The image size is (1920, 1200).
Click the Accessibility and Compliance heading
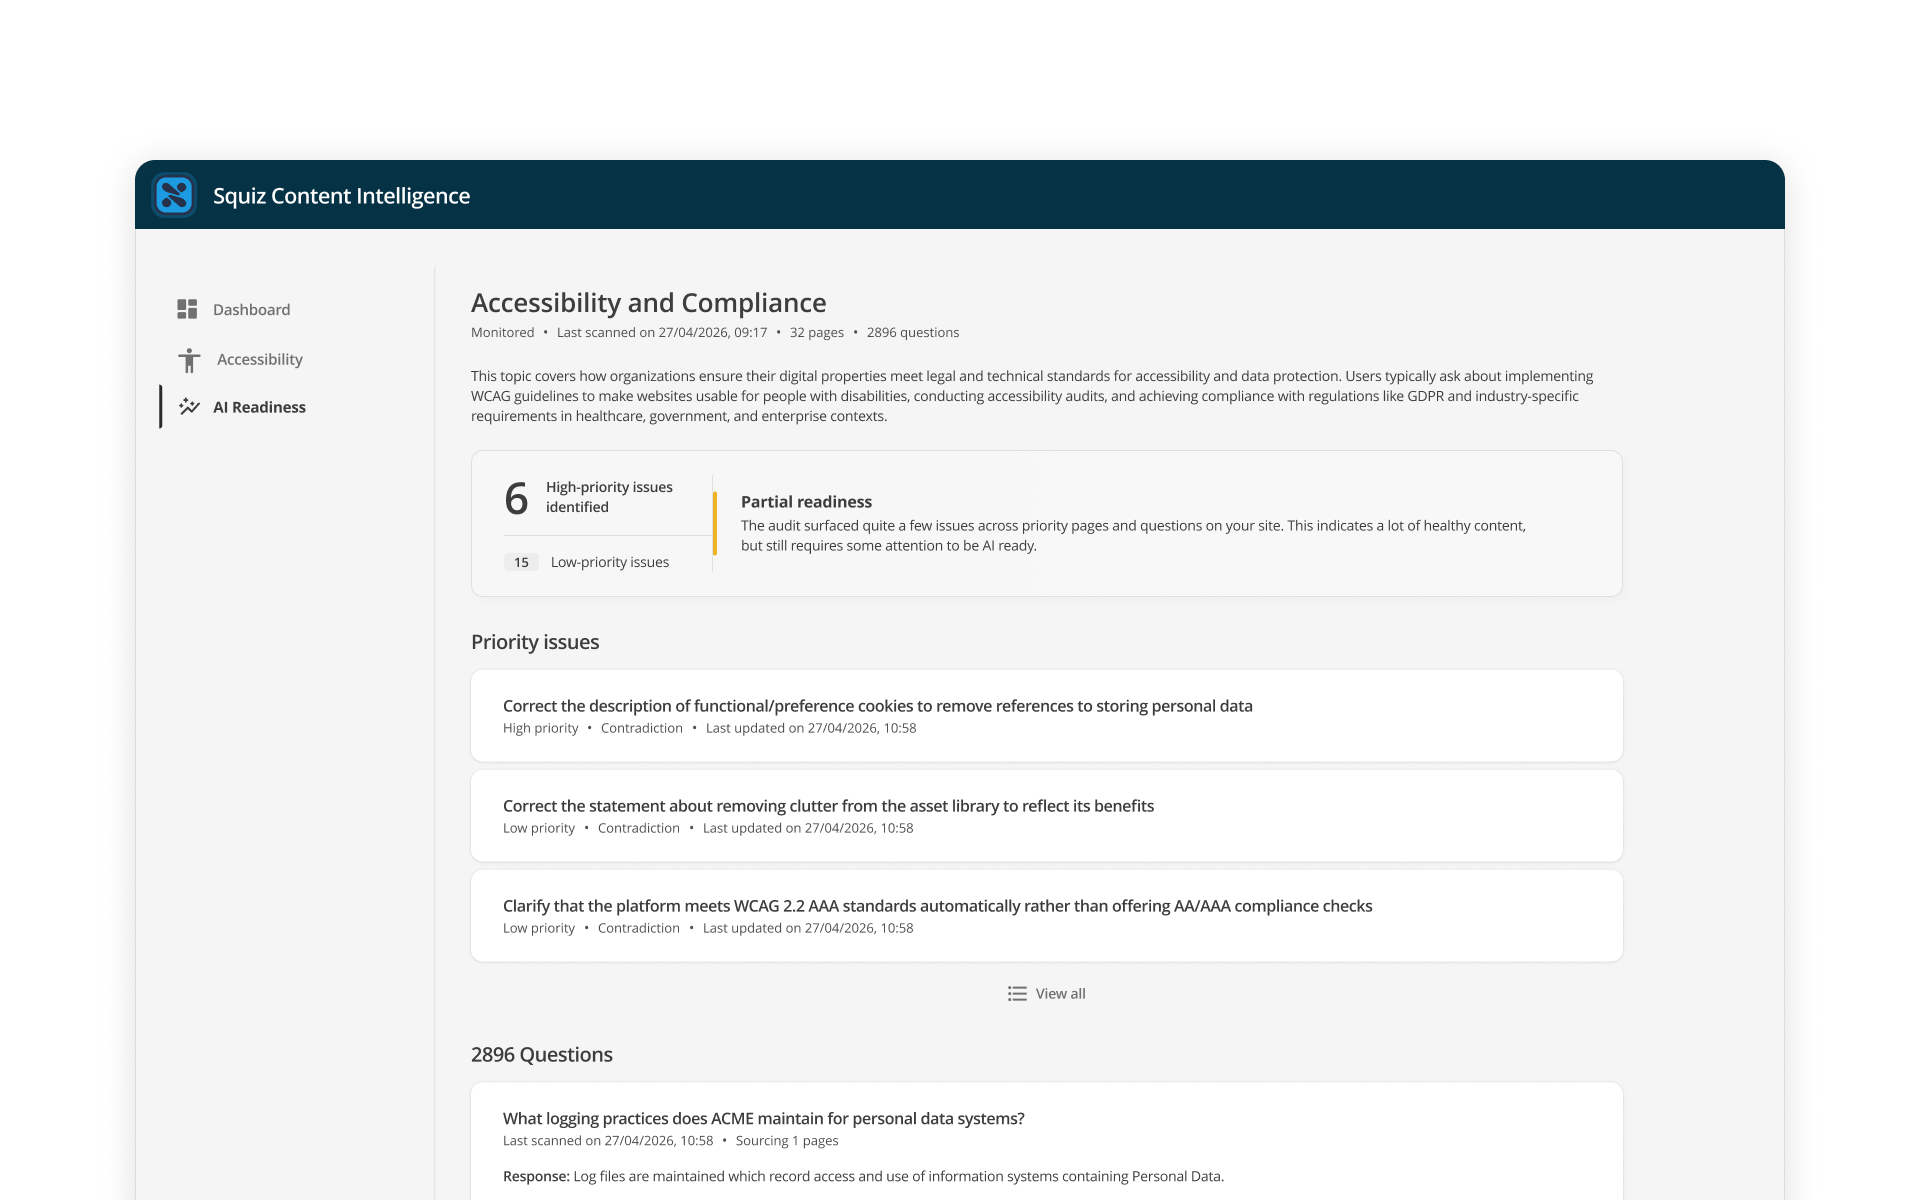648,302
